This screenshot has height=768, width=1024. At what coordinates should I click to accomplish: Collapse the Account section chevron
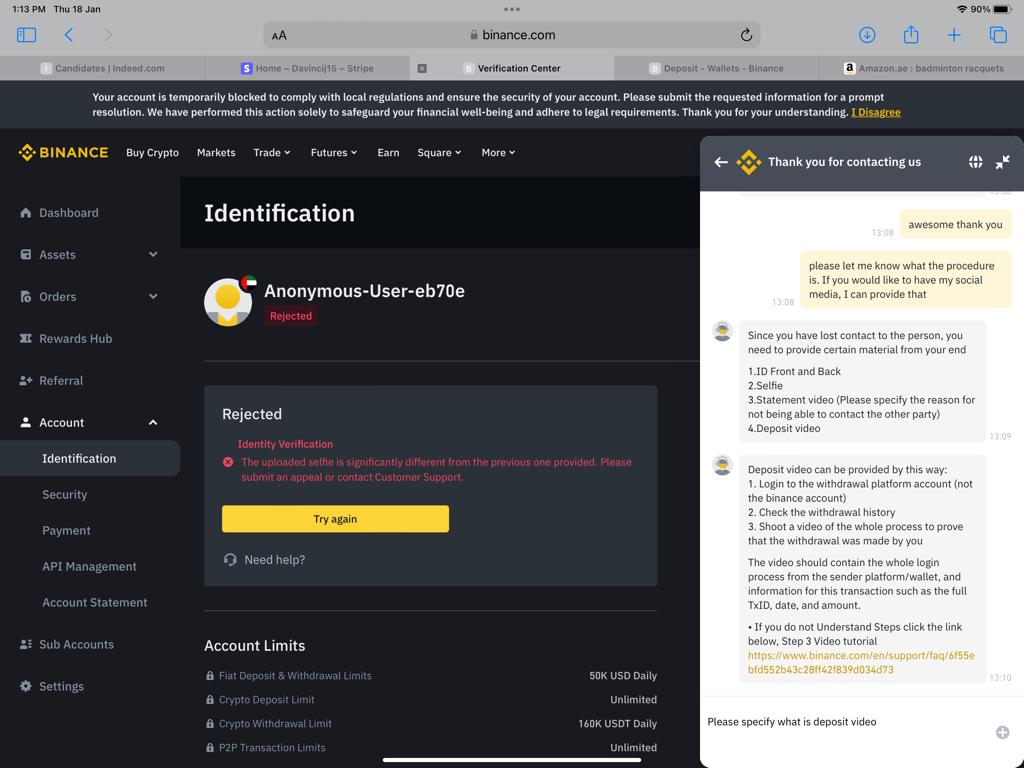click(153, 423)
